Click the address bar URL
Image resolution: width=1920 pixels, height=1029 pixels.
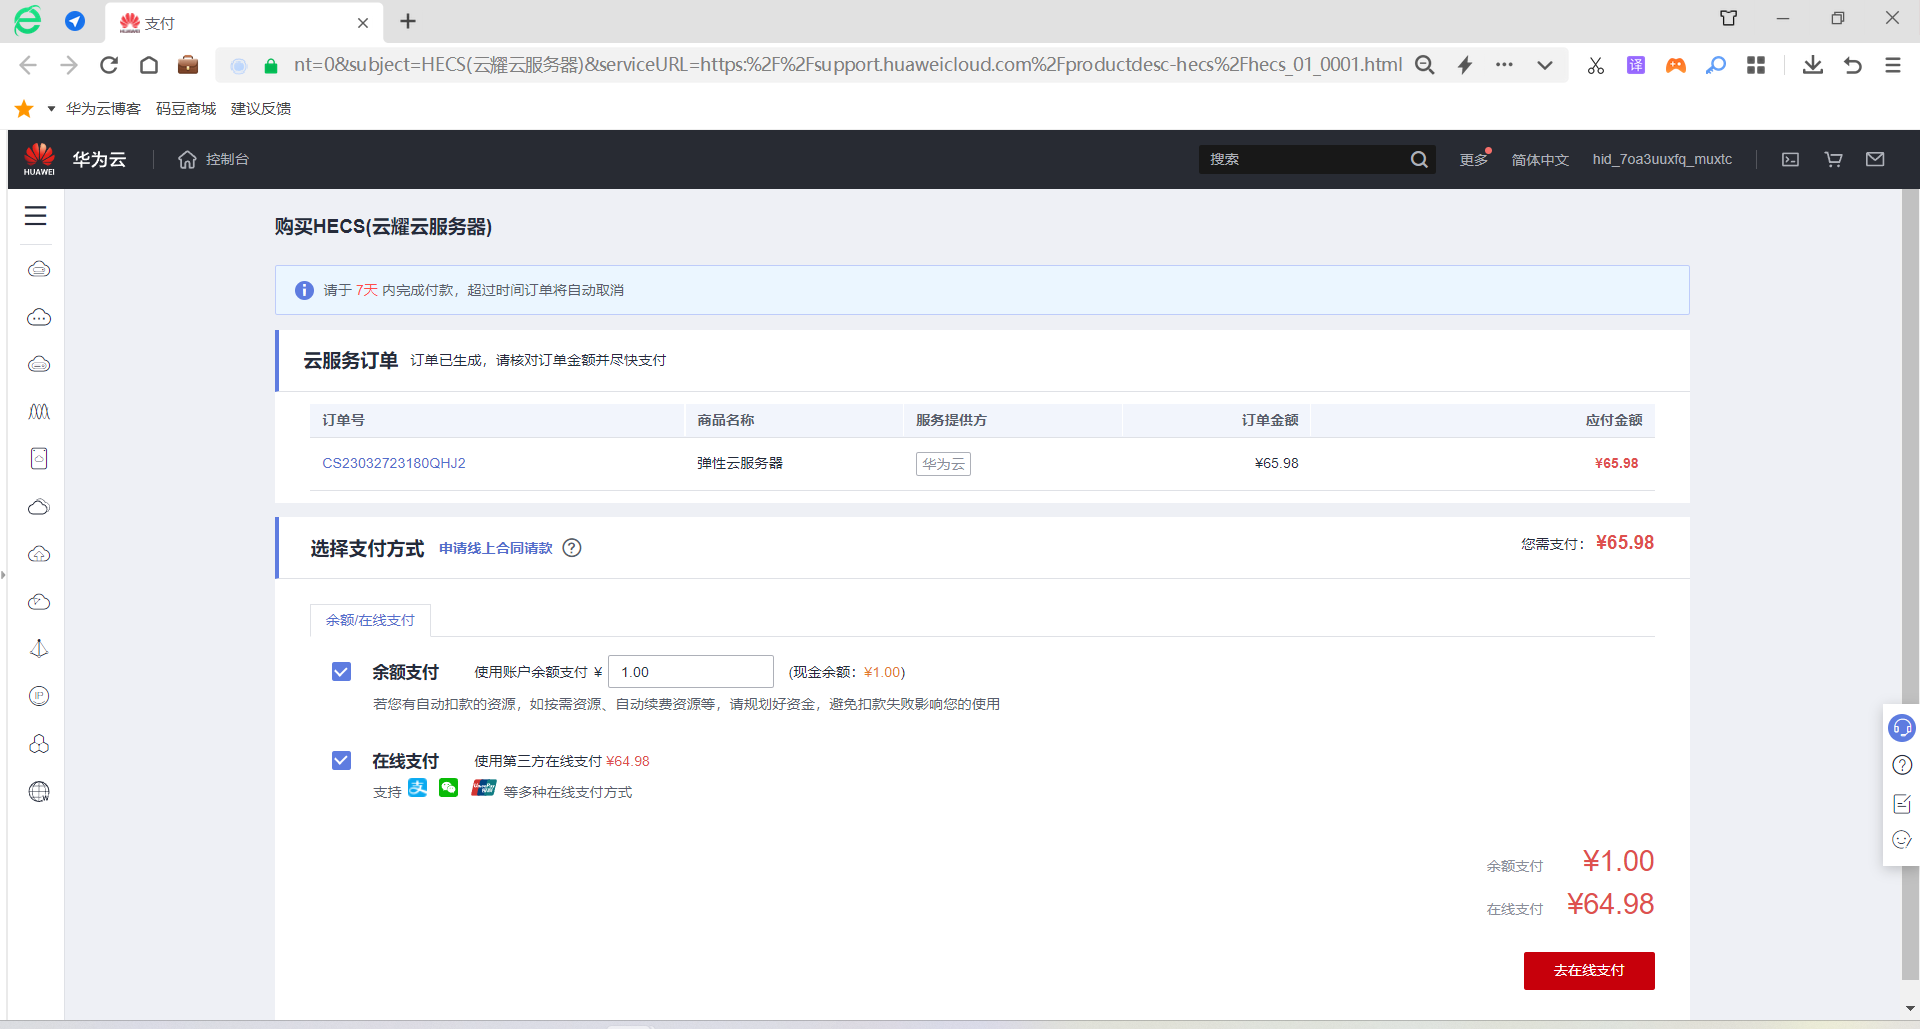847,65
